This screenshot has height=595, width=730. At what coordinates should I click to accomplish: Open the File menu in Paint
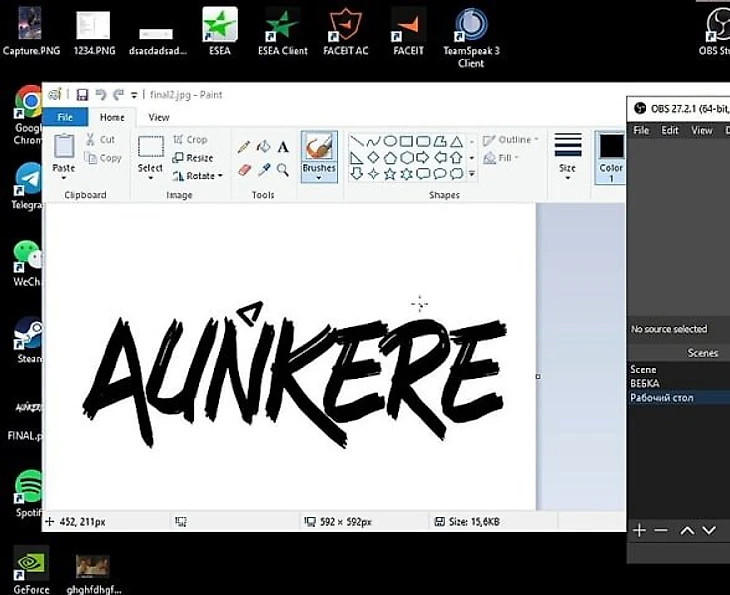click(x=65, y=117)
